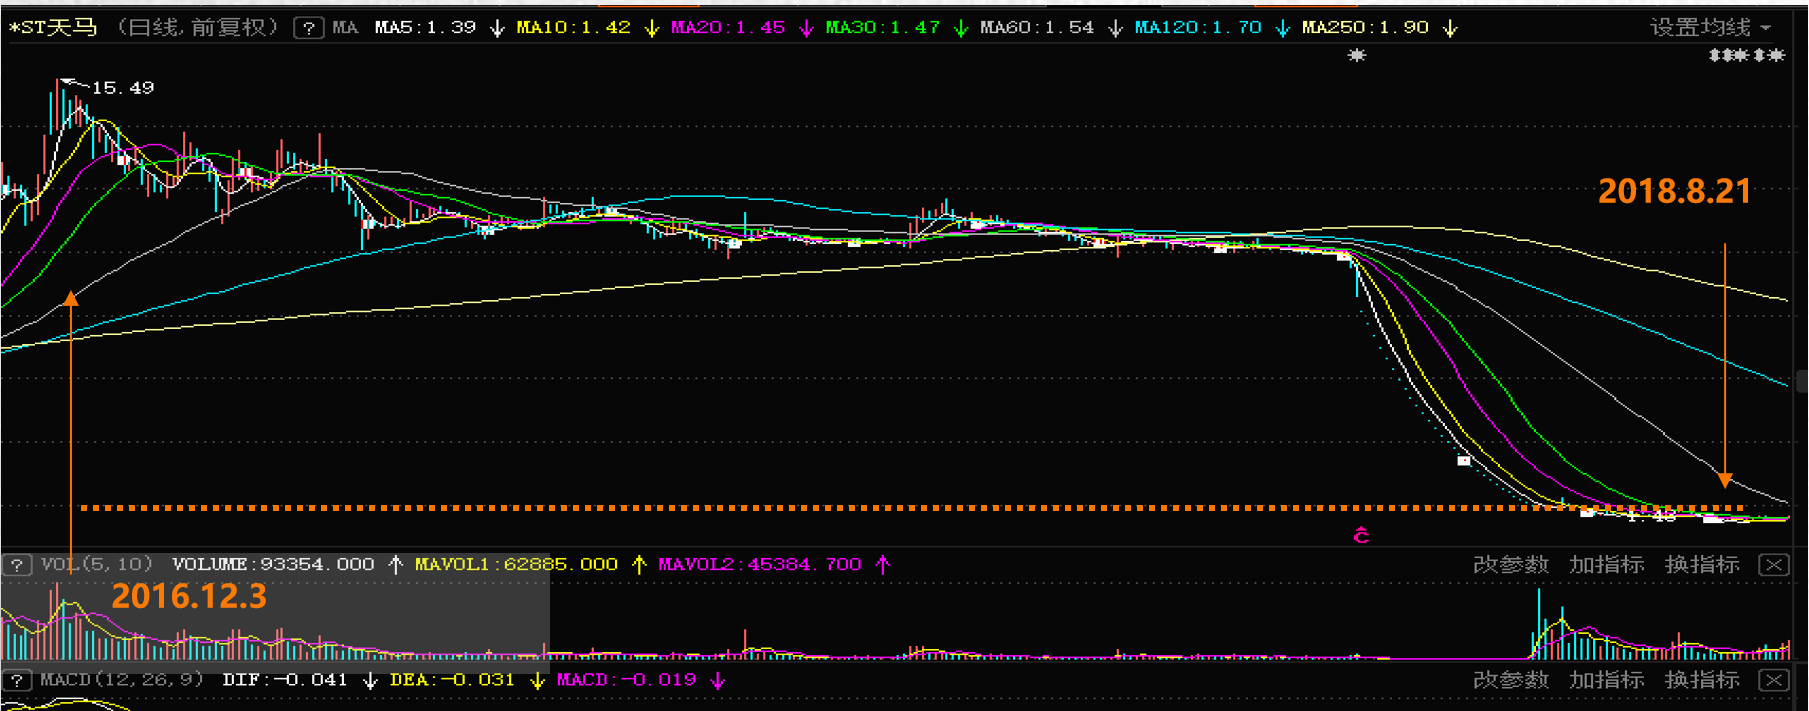The height and width of the screenshot is (711, 1809).
Task: Click the help icon beside the *ST天马 title
Action: [x=308, y=28]
